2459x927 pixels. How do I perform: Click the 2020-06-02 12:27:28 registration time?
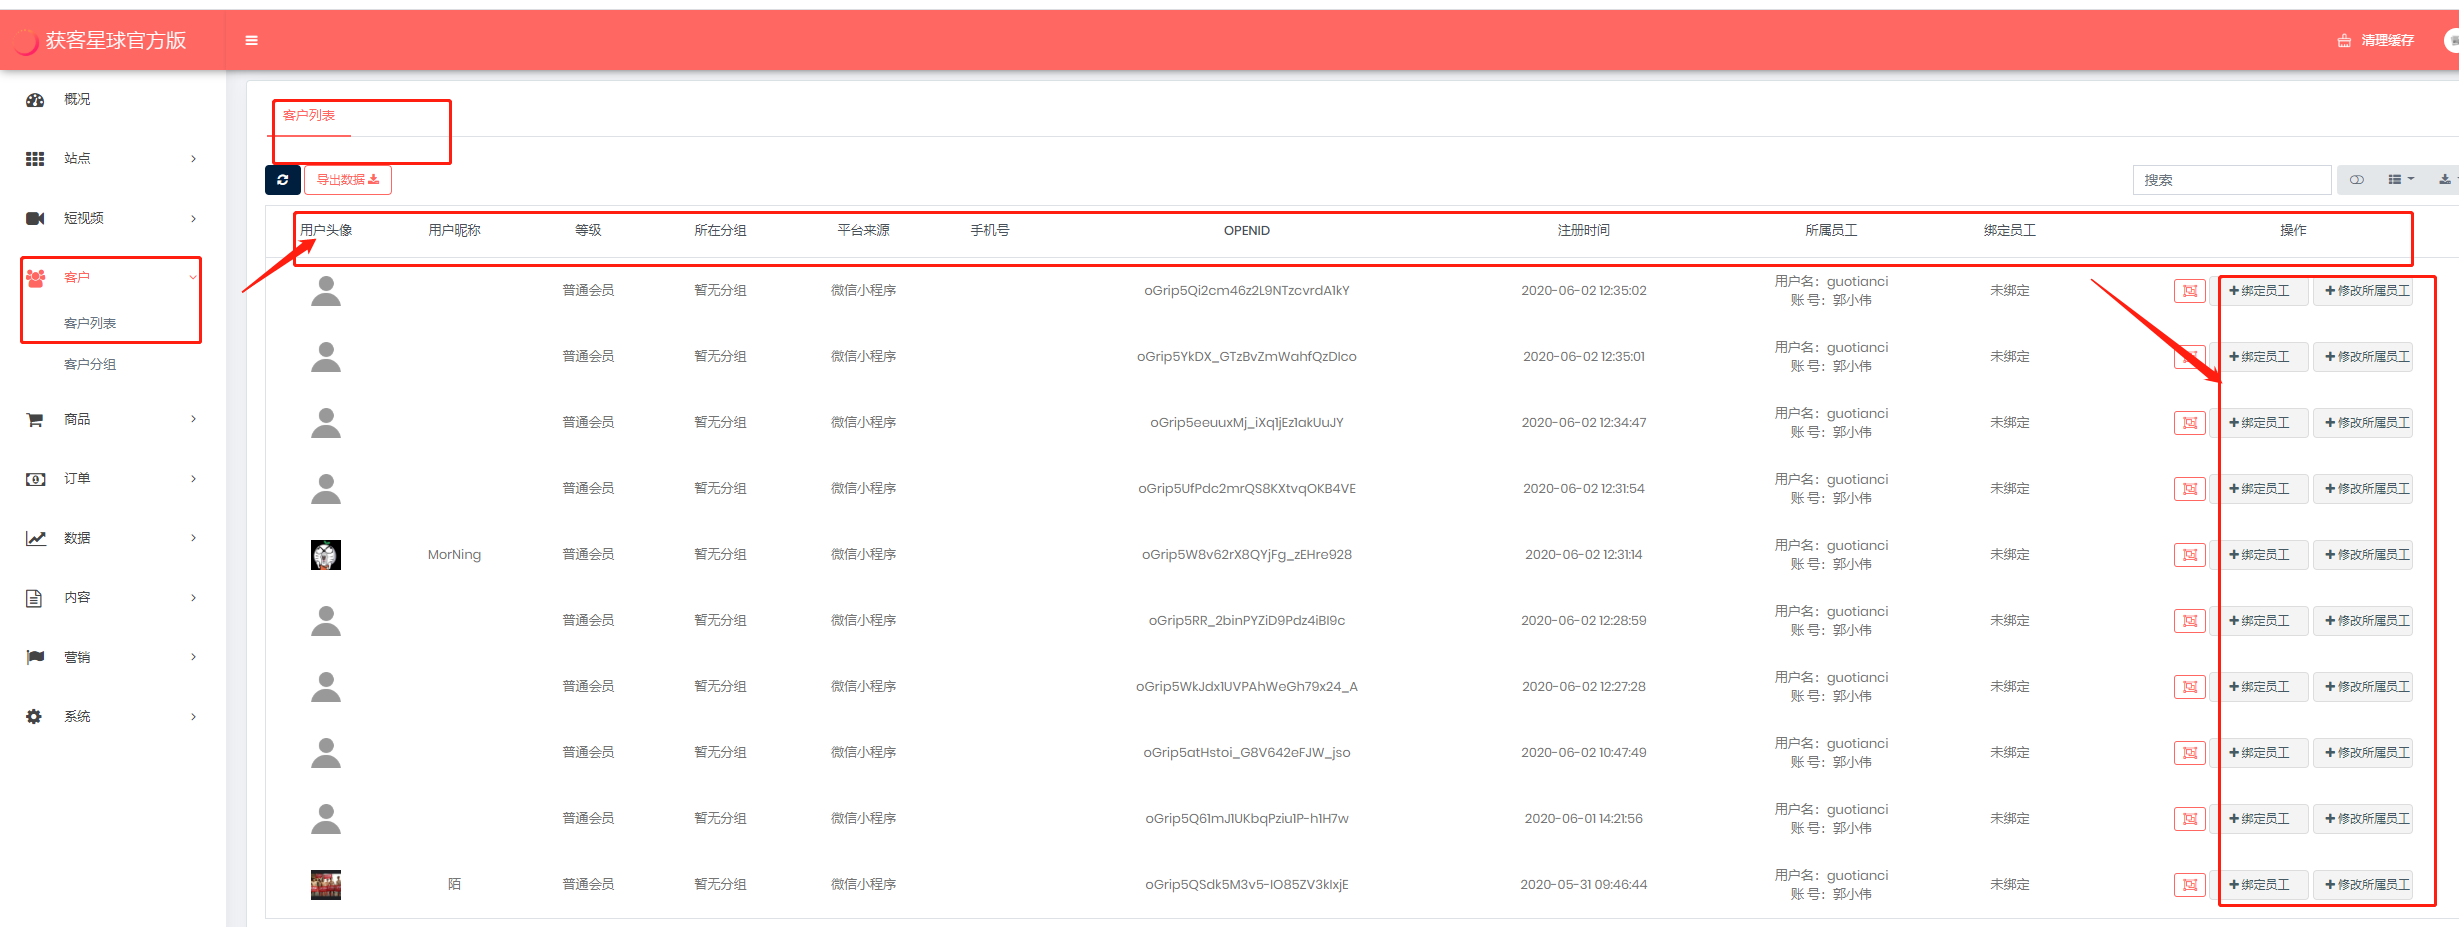click(x=1584, y=687)
